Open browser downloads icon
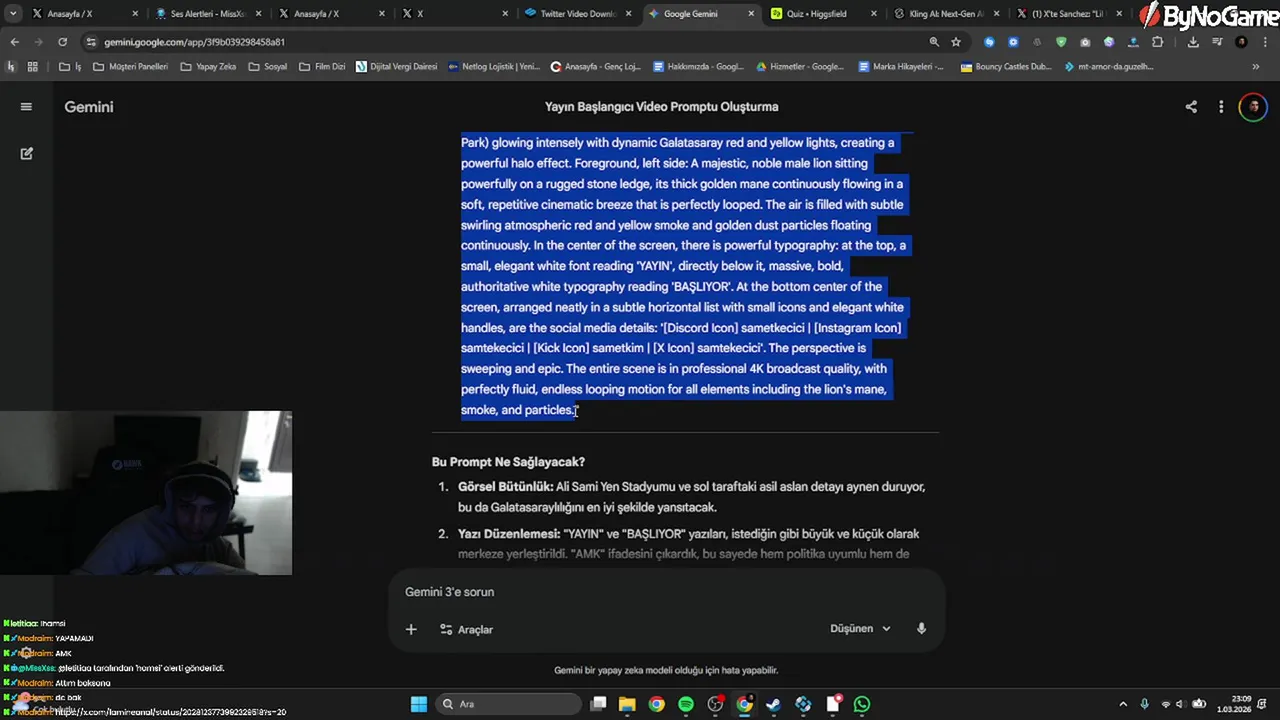Screen dimensions: 1280x720 pos(1193,42)
